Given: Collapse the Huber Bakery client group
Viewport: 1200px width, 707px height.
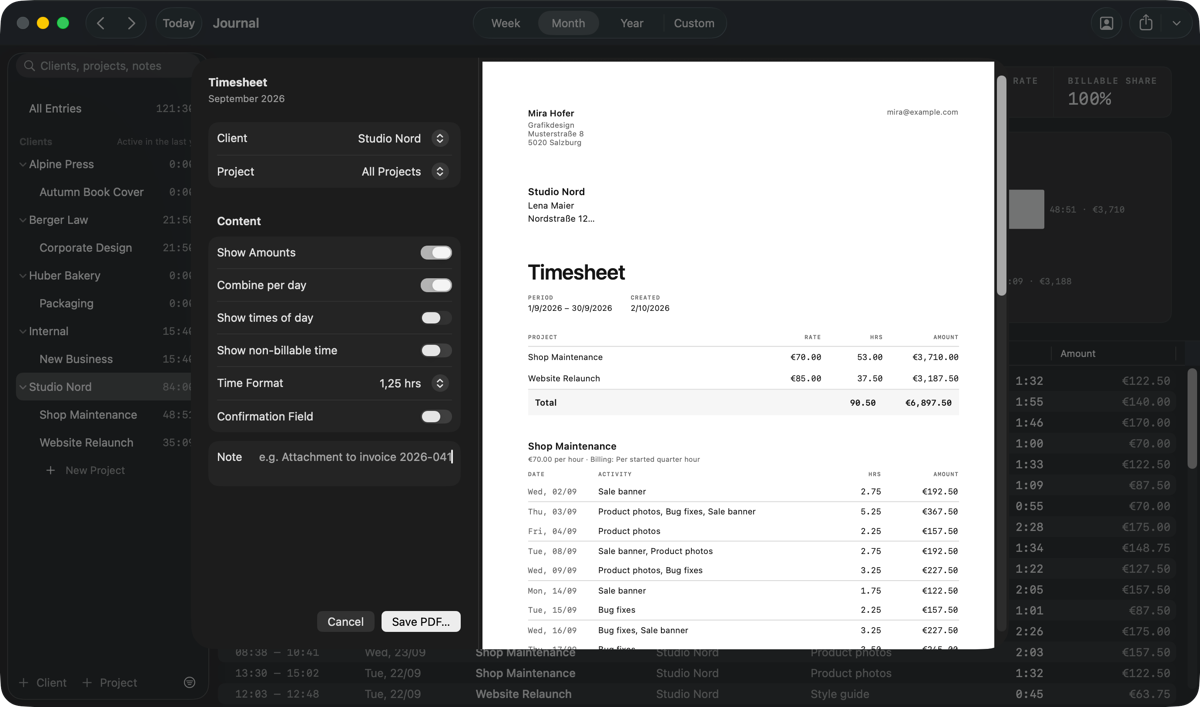Looking at the screenshot, I should [23, 276].
